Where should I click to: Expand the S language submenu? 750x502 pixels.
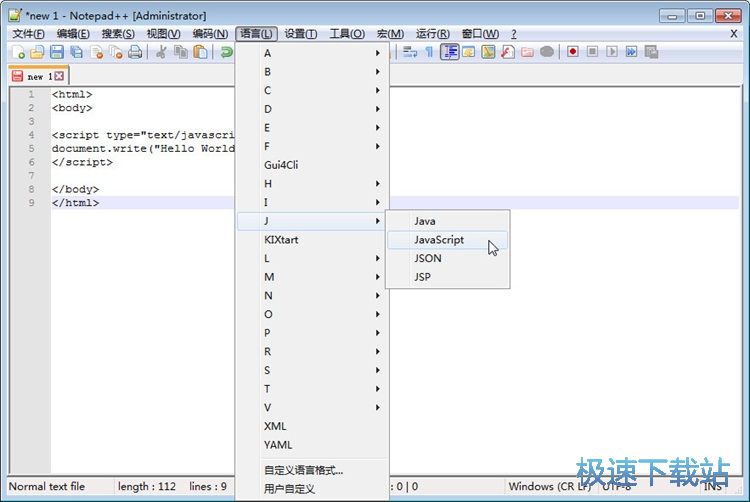[313, 370]
